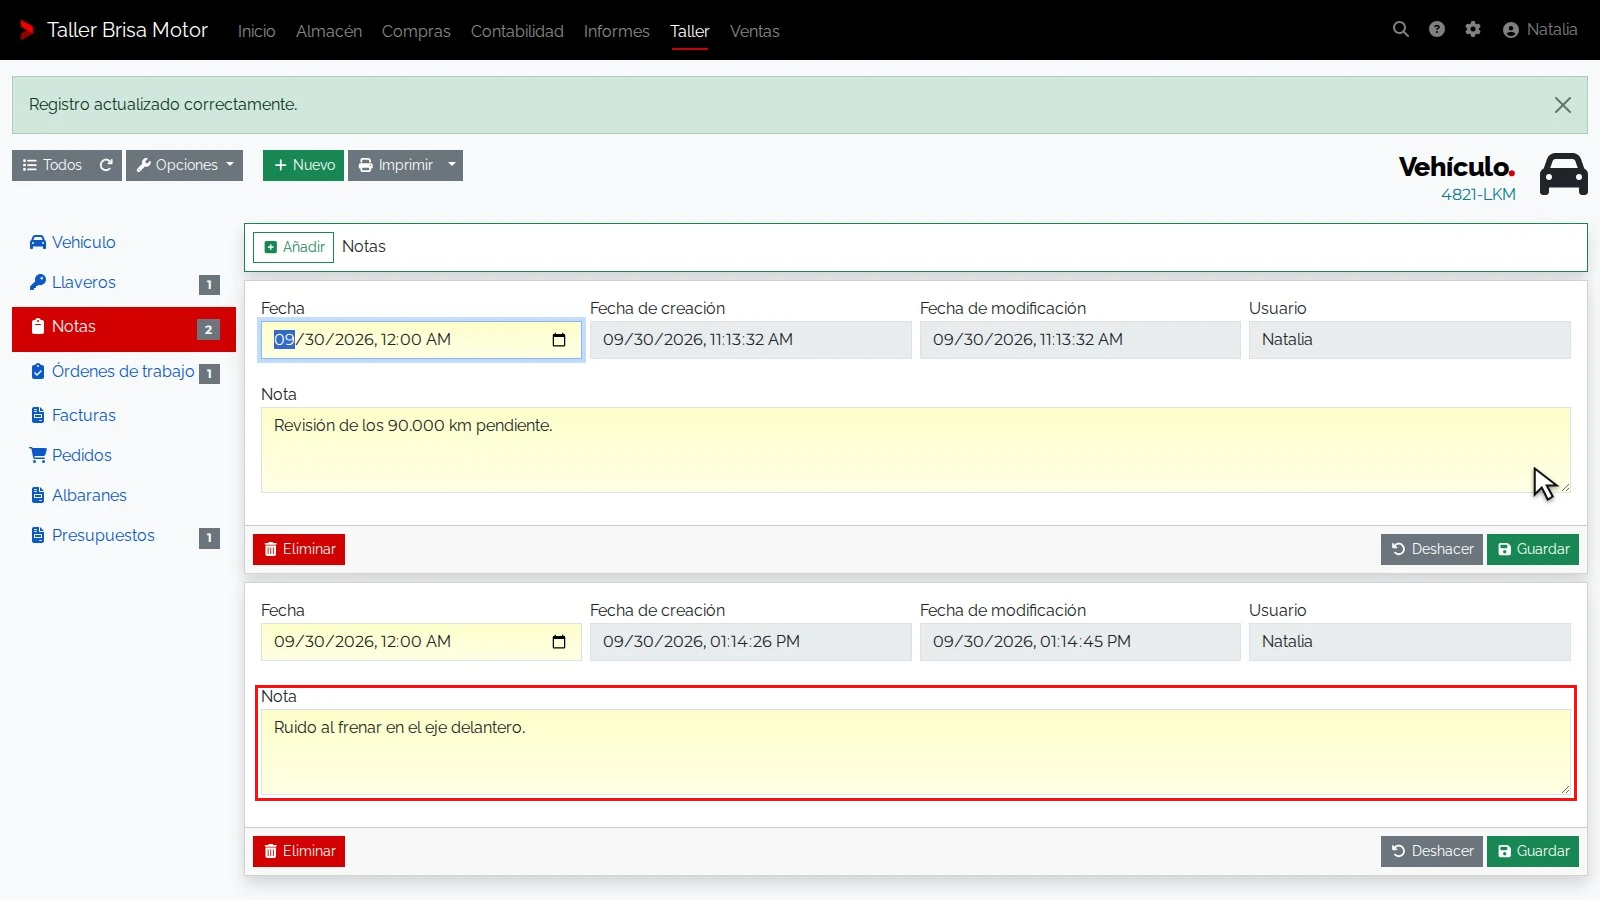Expand the Opciones dropdown

[185, 165]
